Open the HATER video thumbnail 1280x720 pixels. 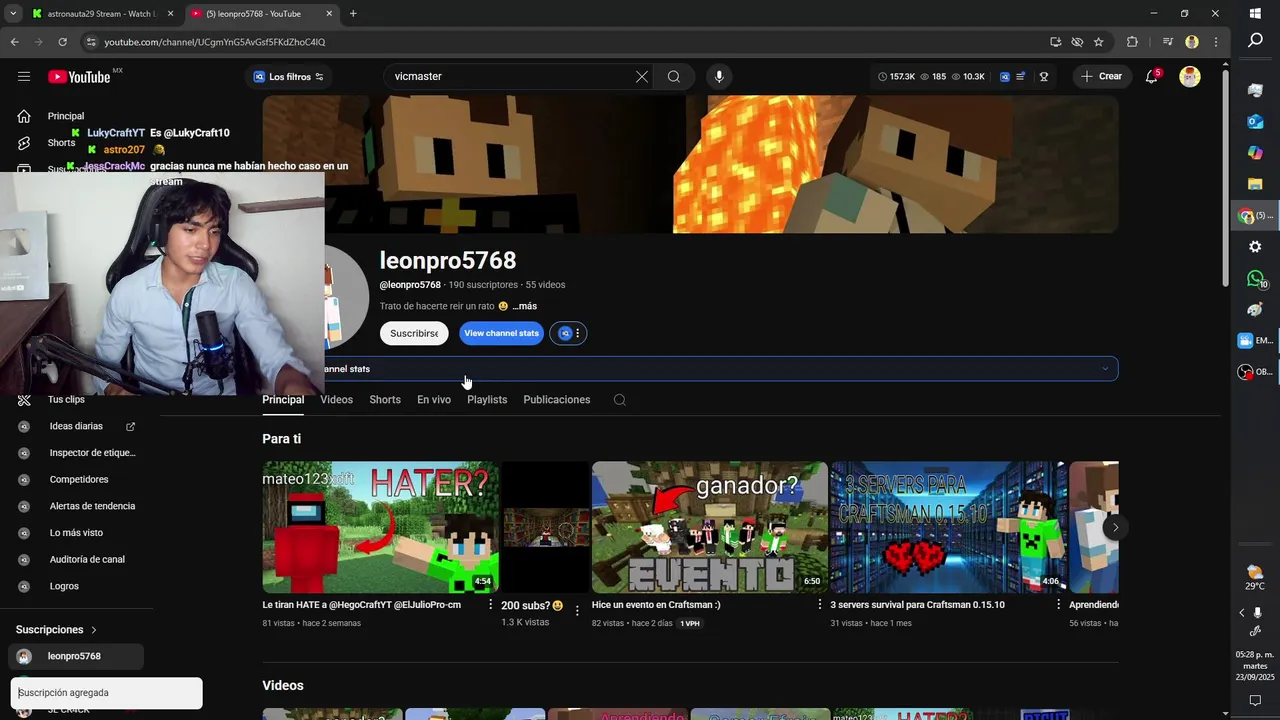(x=380, y=527)
